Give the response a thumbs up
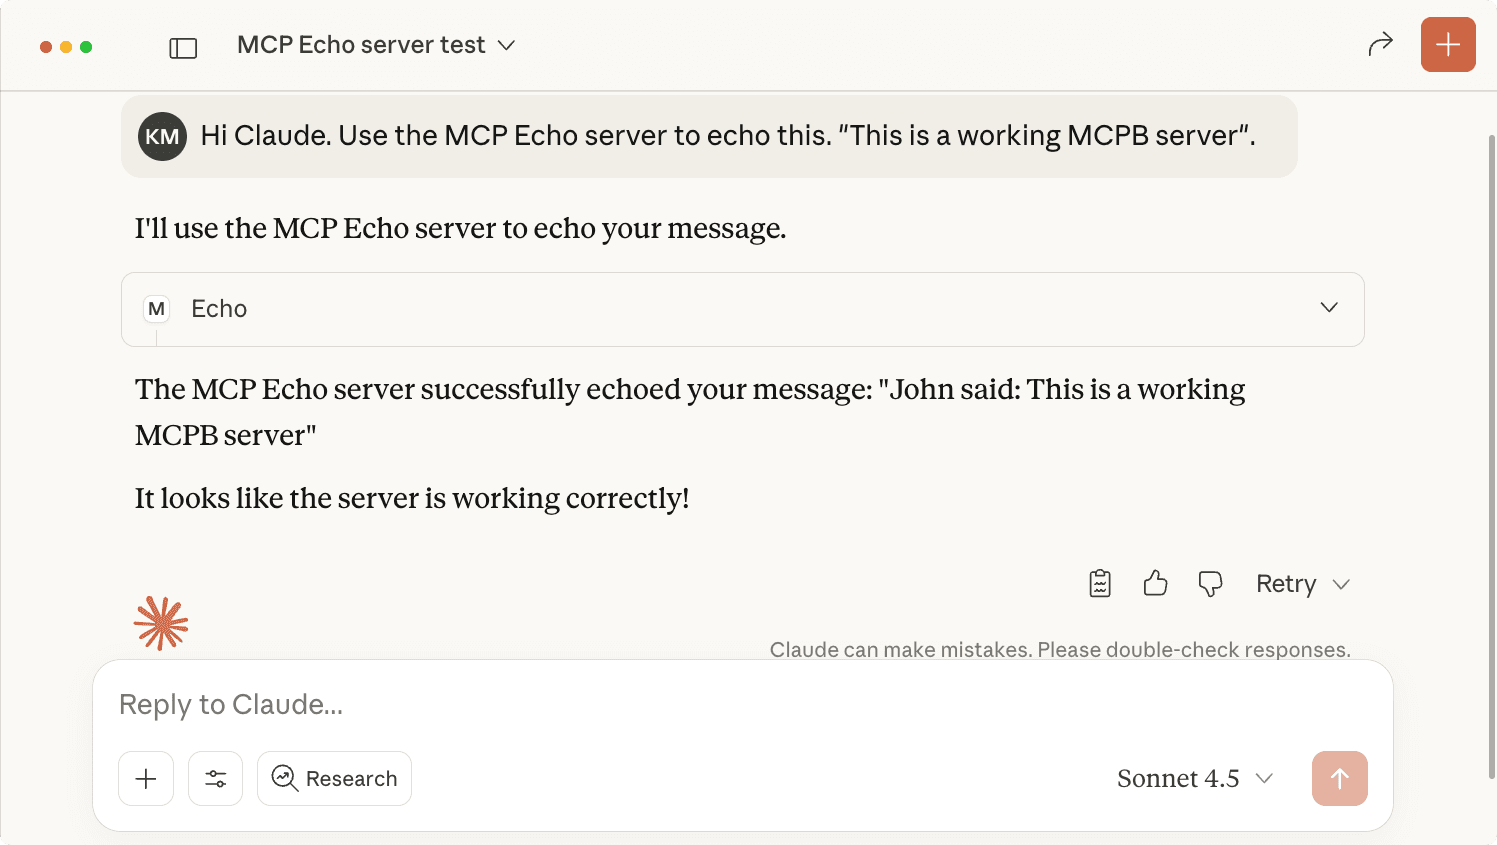This screenshot has height=845, width=1497. point(1155,583)
